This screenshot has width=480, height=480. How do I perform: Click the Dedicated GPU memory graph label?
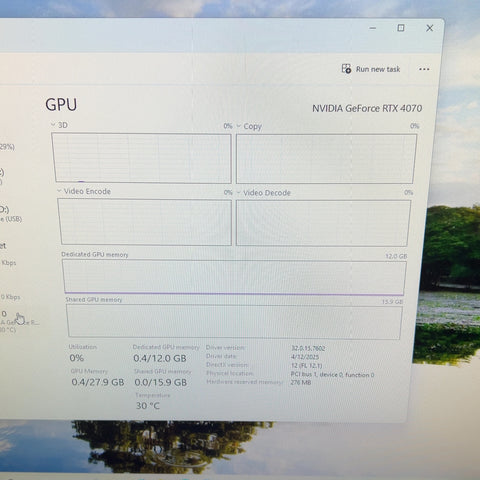point(95,255)
